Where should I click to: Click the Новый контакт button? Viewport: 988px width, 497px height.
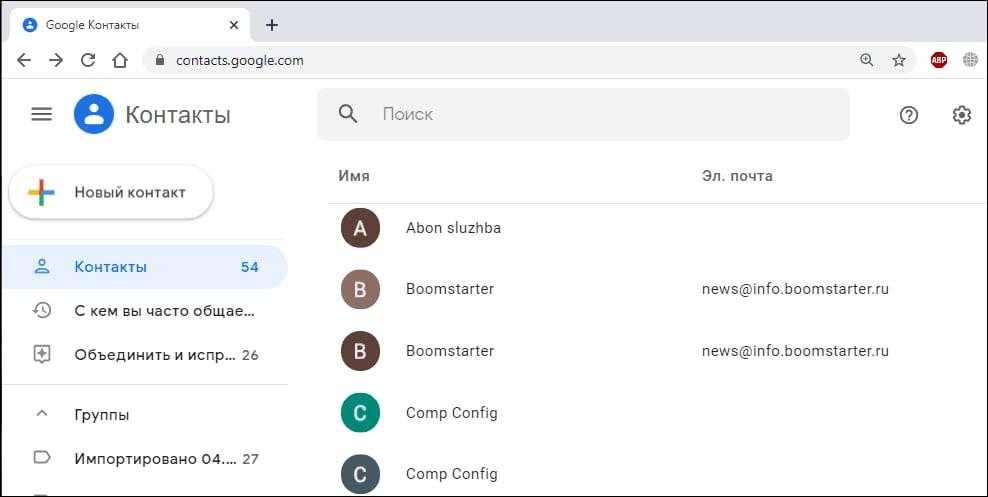[x=111, y=192]
